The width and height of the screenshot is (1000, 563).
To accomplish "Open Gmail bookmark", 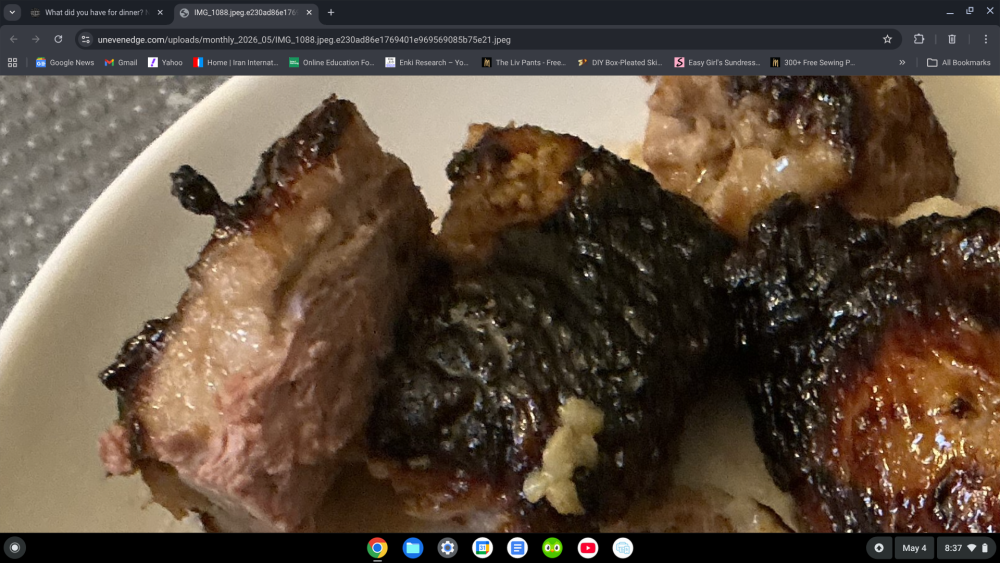I will [121, 62].
